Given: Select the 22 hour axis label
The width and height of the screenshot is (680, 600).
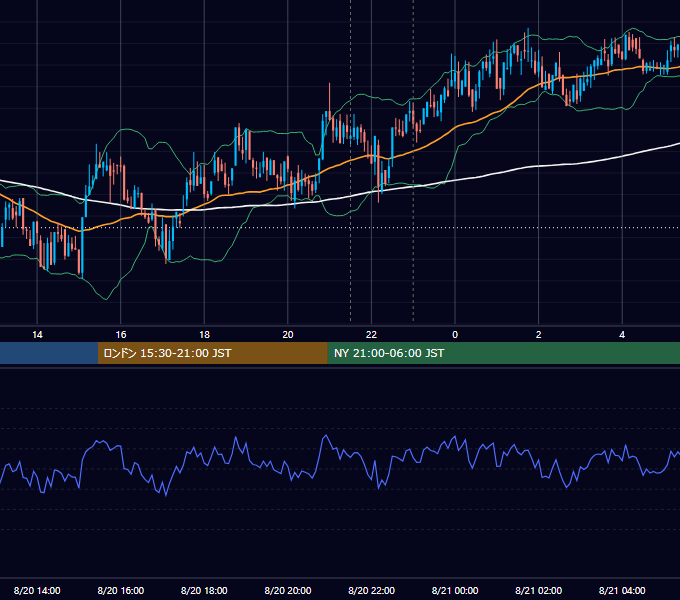Looking at the screenshot, I should (371, 335).
